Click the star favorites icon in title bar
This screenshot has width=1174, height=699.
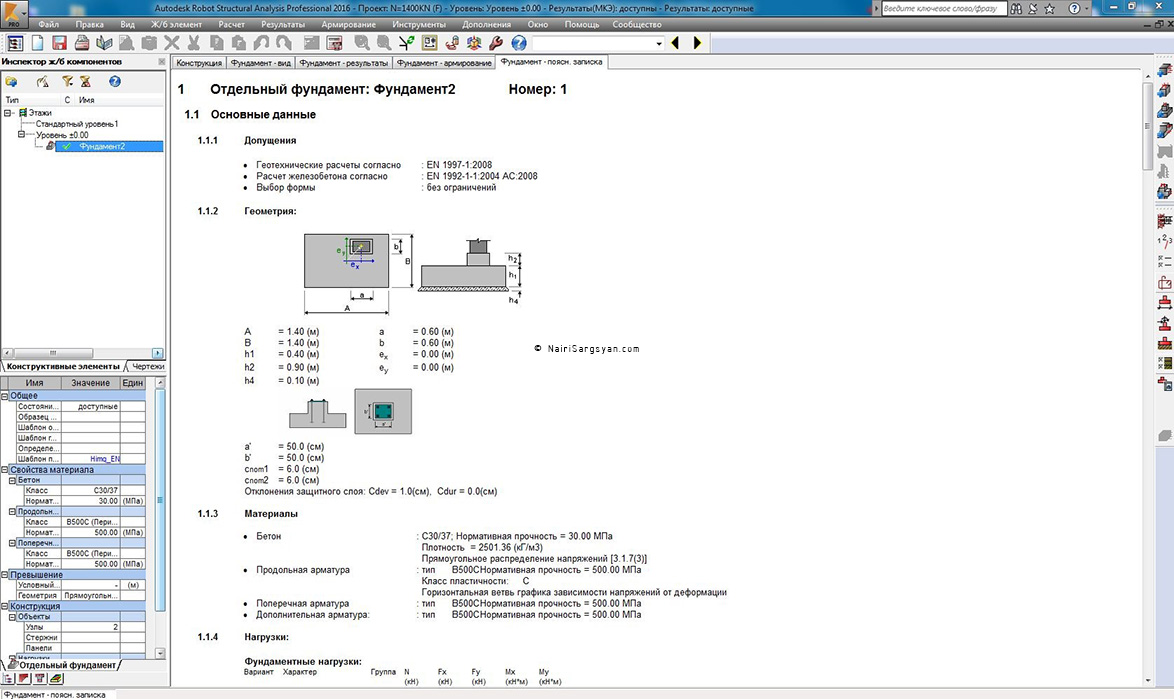coord(1050,8)
